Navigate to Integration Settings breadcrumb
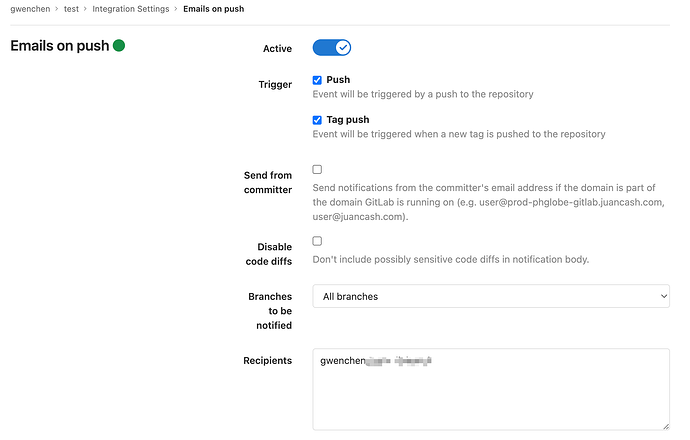The height and width of the screenshot is (440, 690). tap(130, 9)
